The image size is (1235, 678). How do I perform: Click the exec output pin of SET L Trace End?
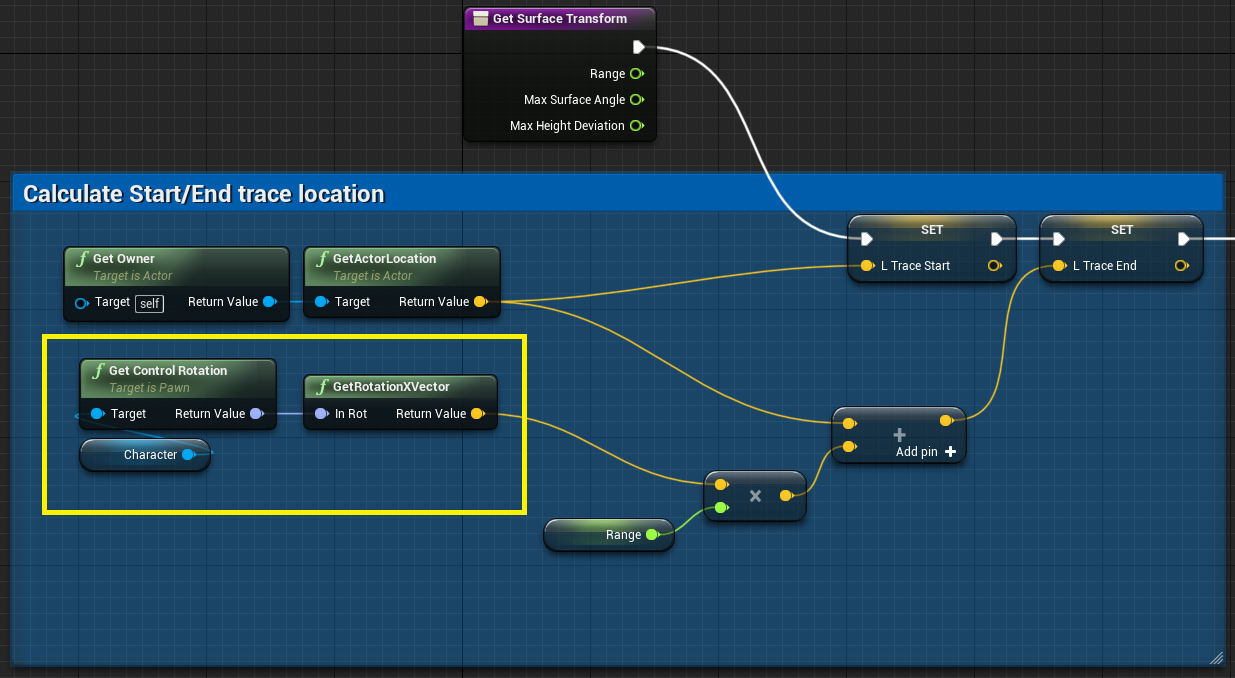click(1184, 239)
